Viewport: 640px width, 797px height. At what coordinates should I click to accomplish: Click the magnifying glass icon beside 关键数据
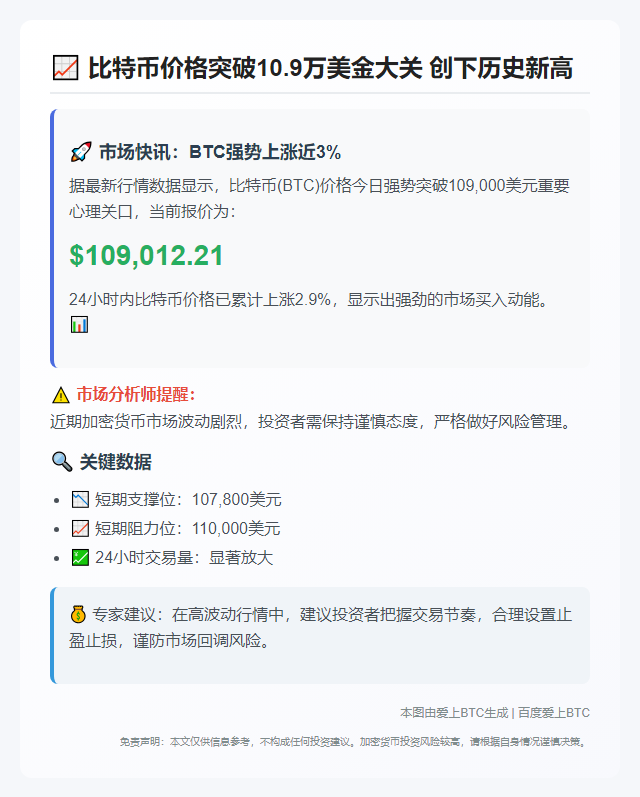click(62, 462)
